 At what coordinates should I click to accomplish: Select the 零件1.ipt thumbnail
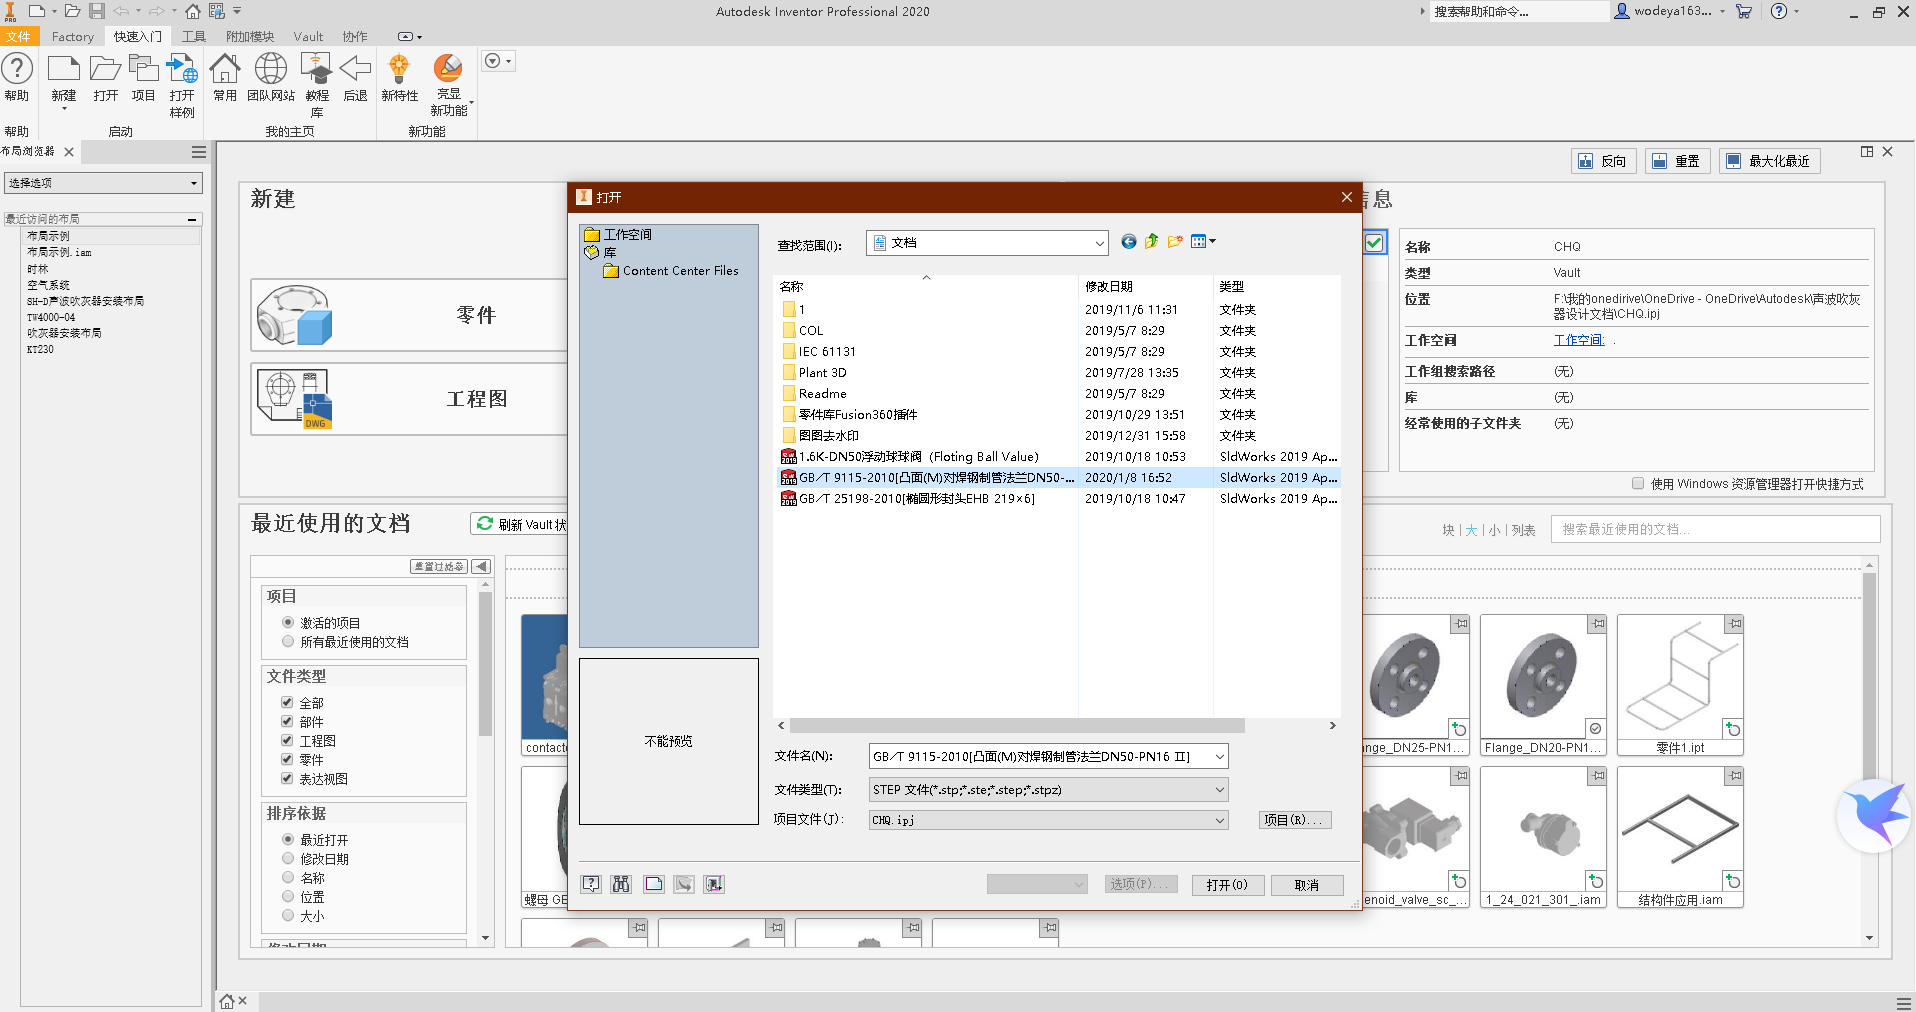click(1680, 685)
